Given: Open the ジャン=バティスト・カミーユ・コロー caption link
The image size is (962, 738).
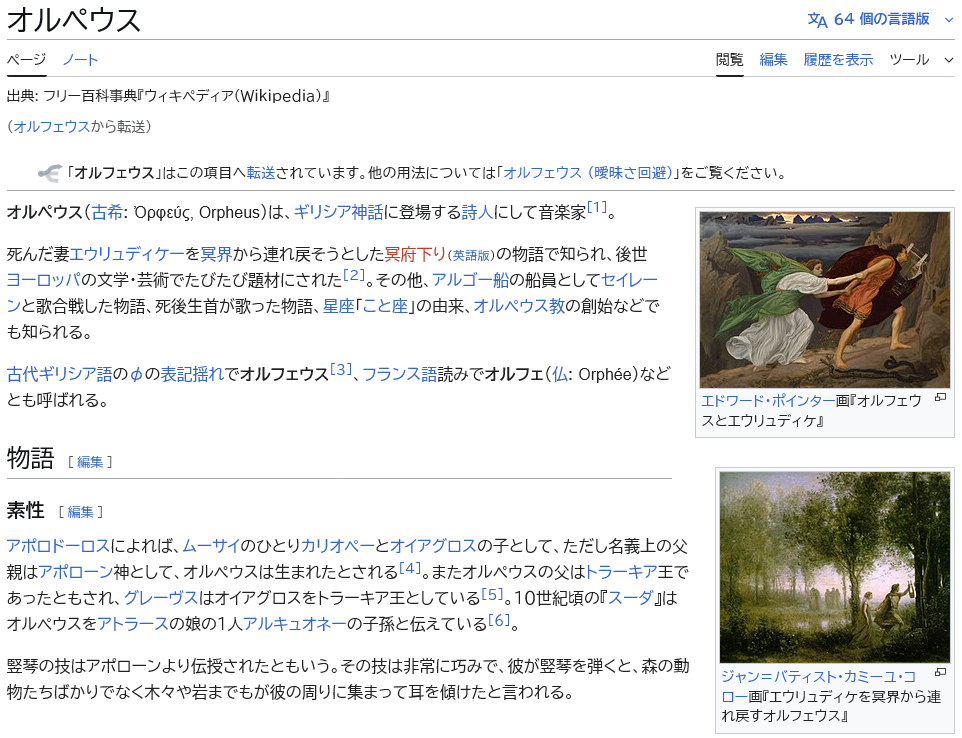Looking at the screenshot, I should pos(818,686).
